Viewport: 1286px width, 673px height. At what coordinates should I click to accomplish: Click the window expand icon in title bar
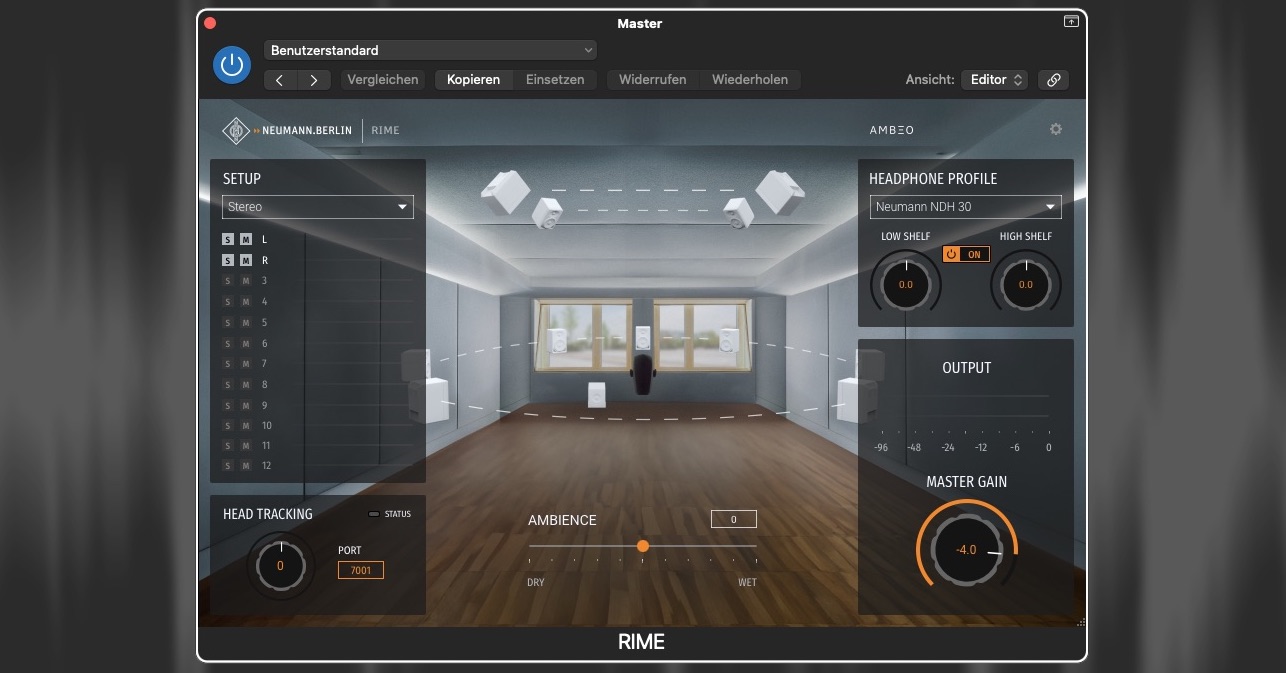point(1071,21)
